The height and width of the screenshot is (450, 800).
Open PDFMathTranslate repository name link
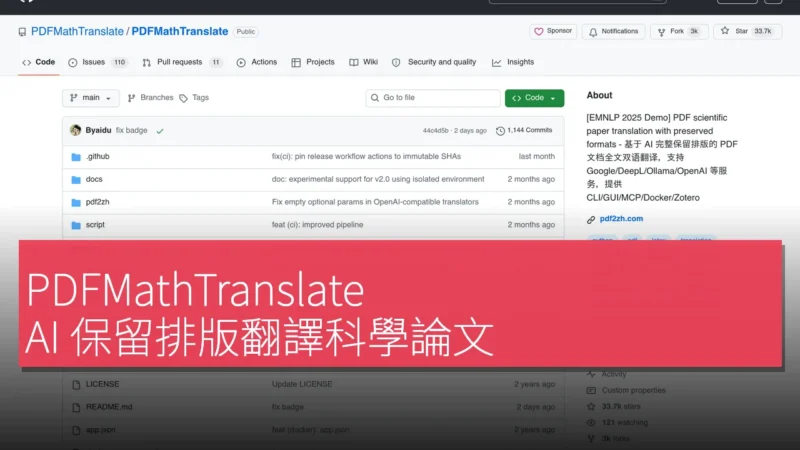(180, 31)
